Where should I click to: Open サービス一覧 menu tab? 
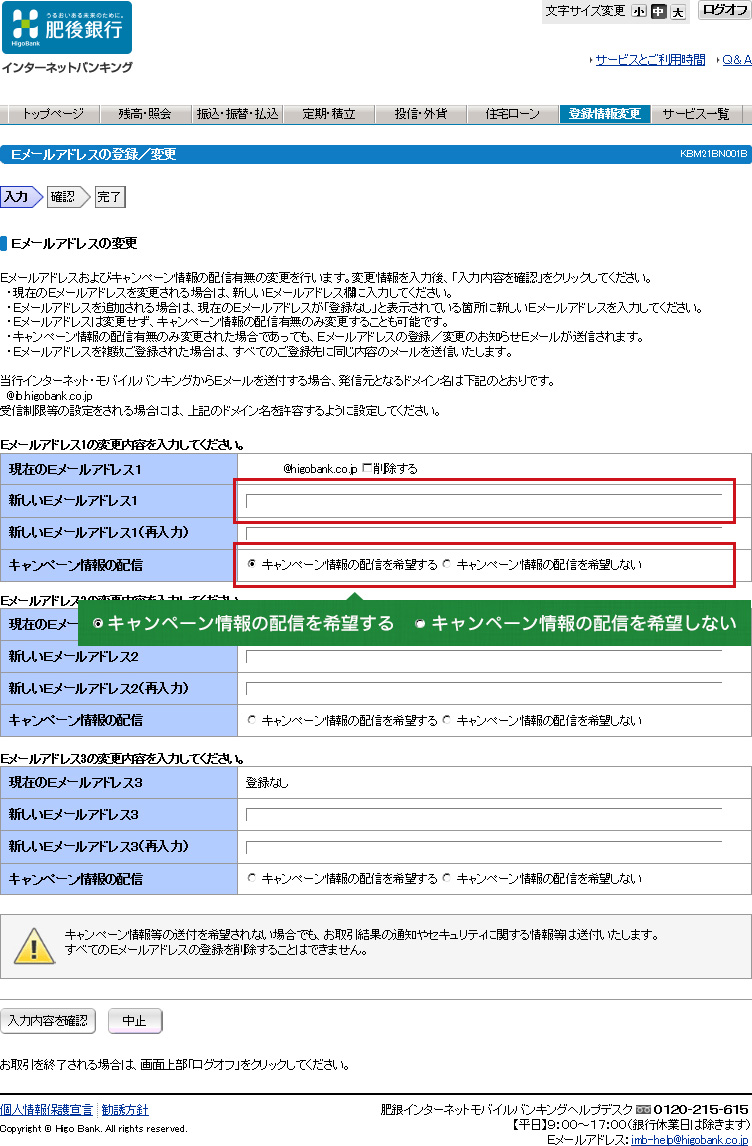pos(696,114)
